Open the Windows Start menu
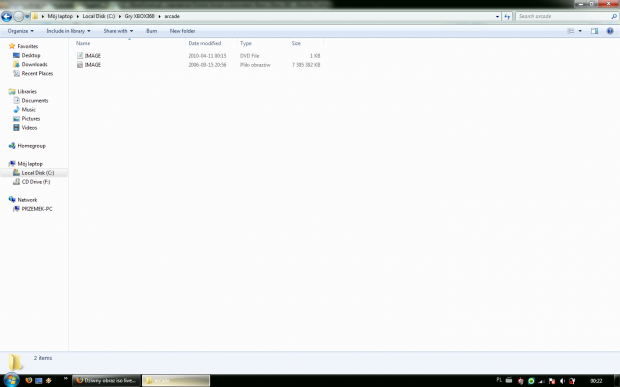Viewport: 620px width, 387px height. coord(11,380)
